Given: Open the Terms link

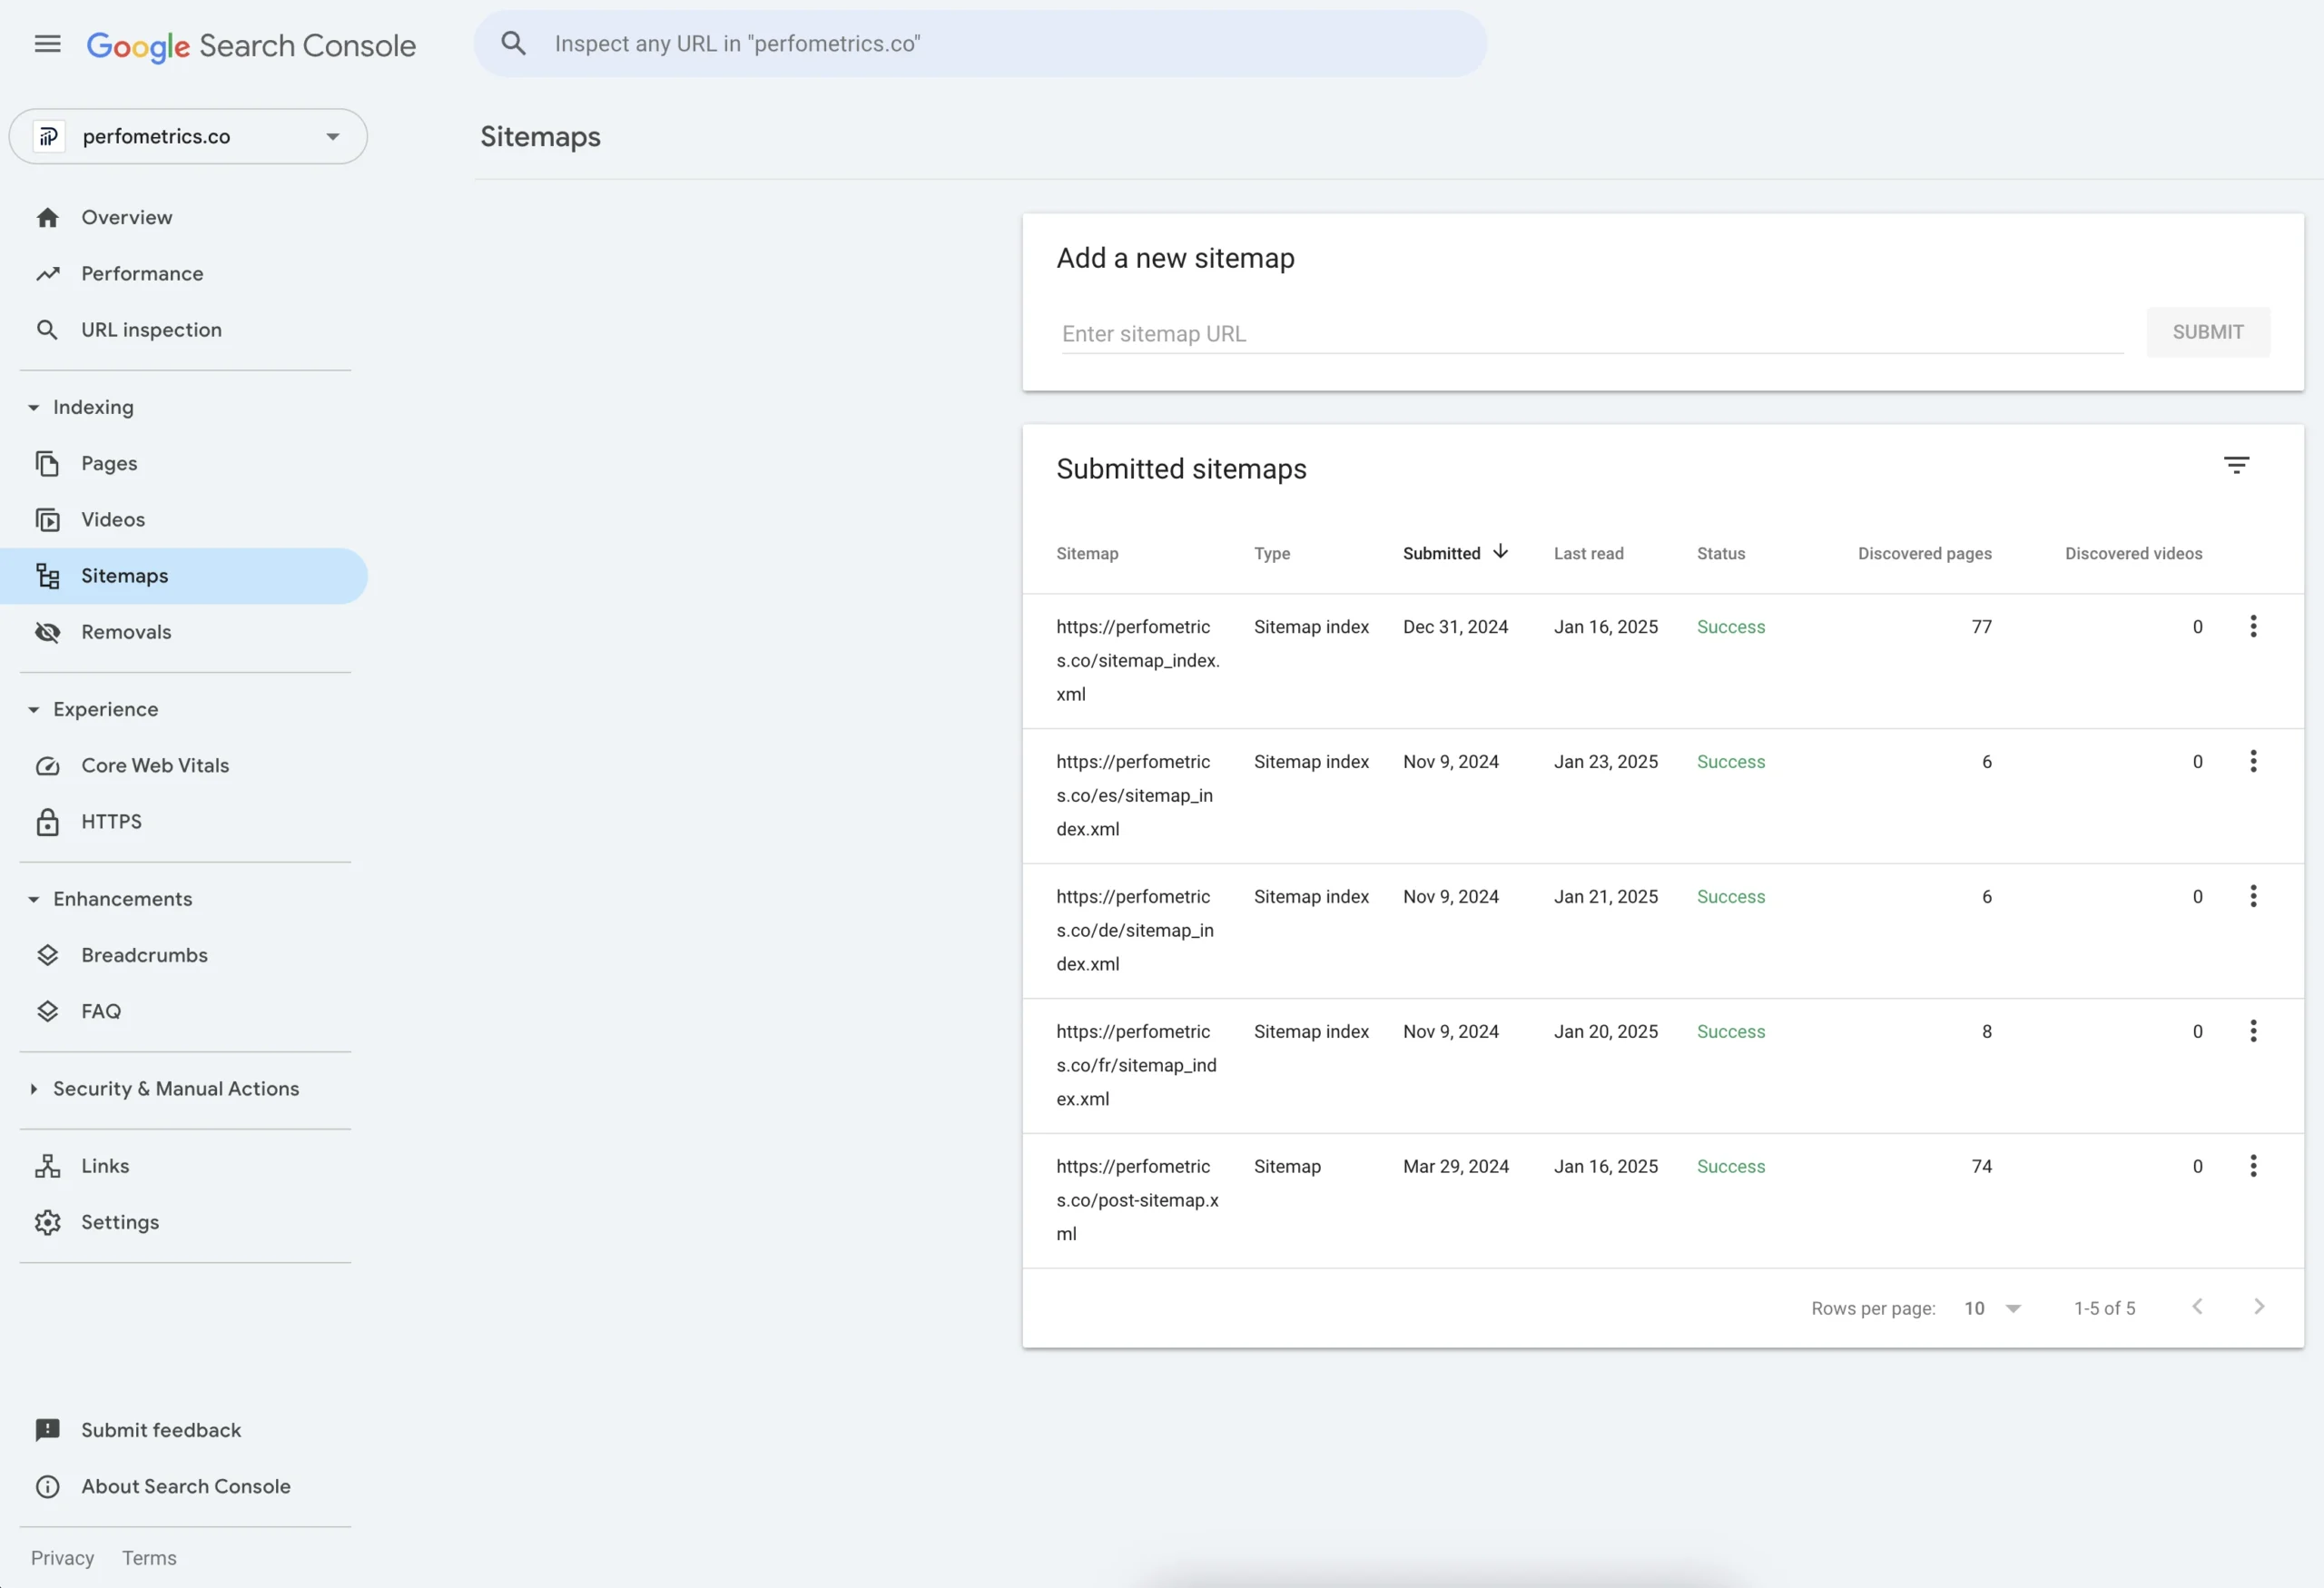Looking at the screenshot, I should [x=149, y=1557].
